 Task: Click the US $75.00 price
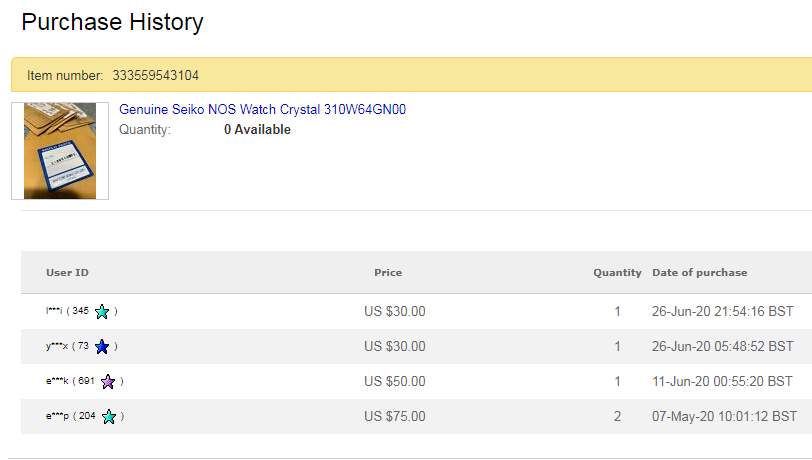click(394, 417)
